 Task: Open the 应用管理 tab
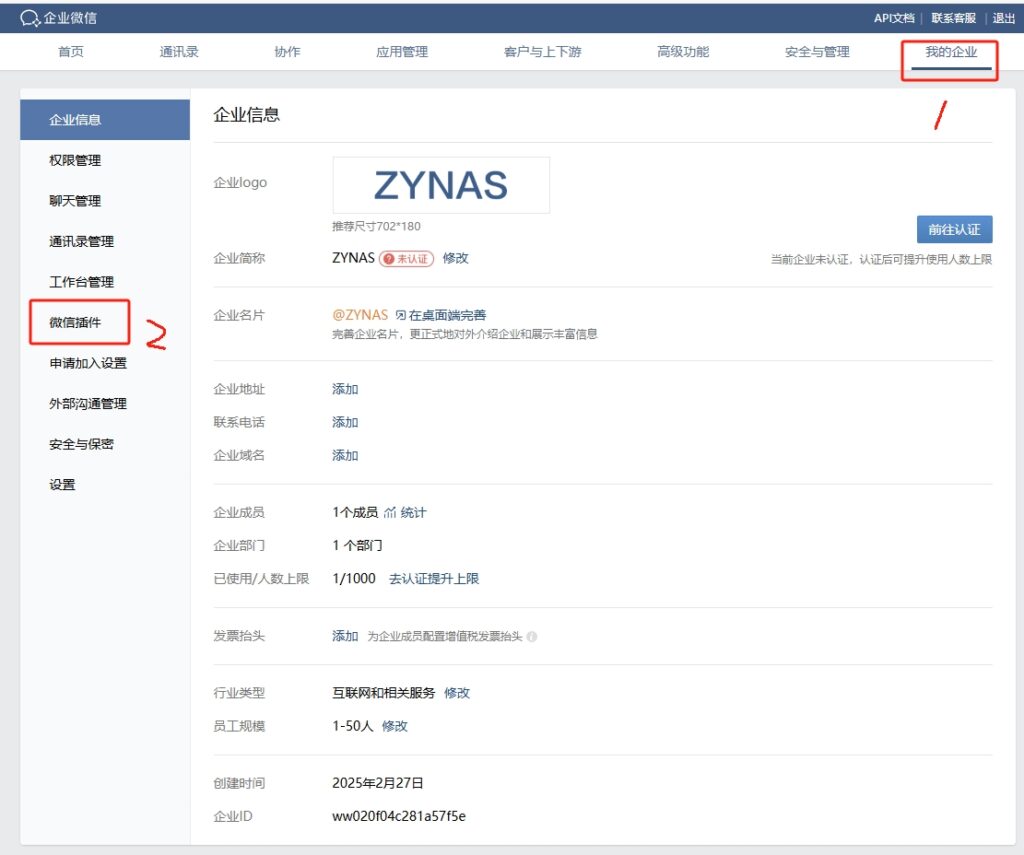coord(401,52)
